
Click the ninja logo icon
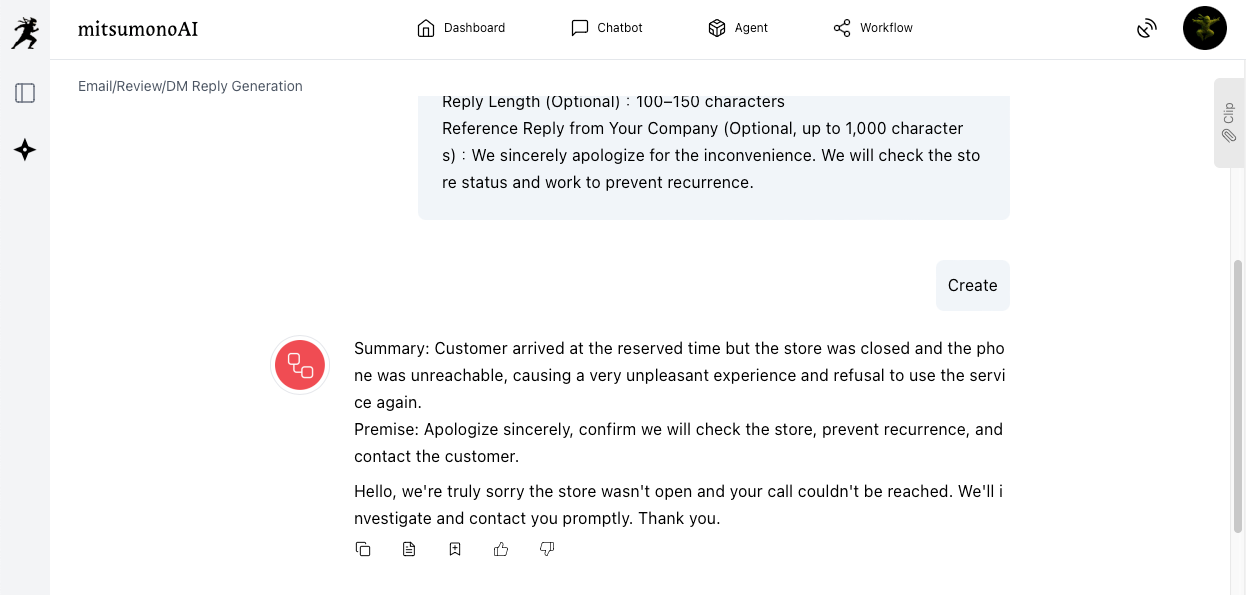pyautogui.click(x=25, y=32)
